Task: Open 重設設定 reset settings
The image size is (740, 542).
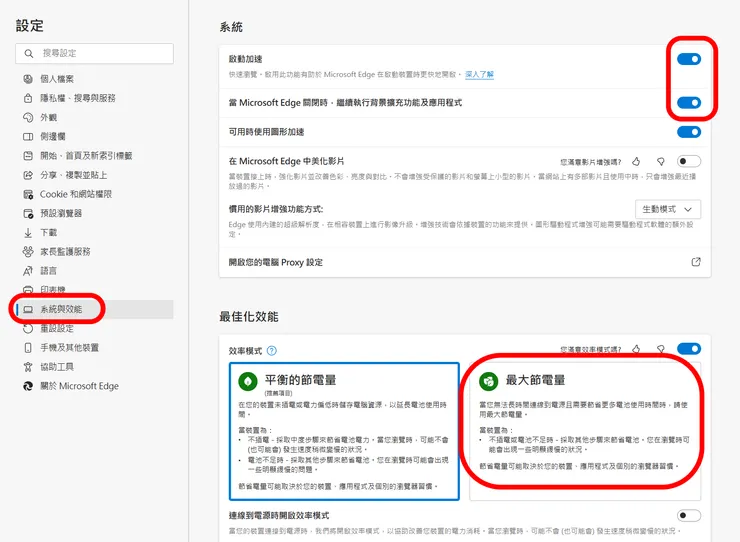Action: [57, 329]
